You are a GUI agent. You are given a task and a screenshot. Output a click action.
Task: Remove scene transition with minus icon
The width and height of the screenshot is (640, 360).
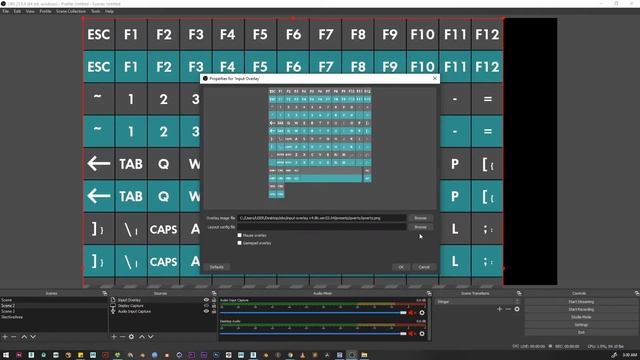click(508, 309)
